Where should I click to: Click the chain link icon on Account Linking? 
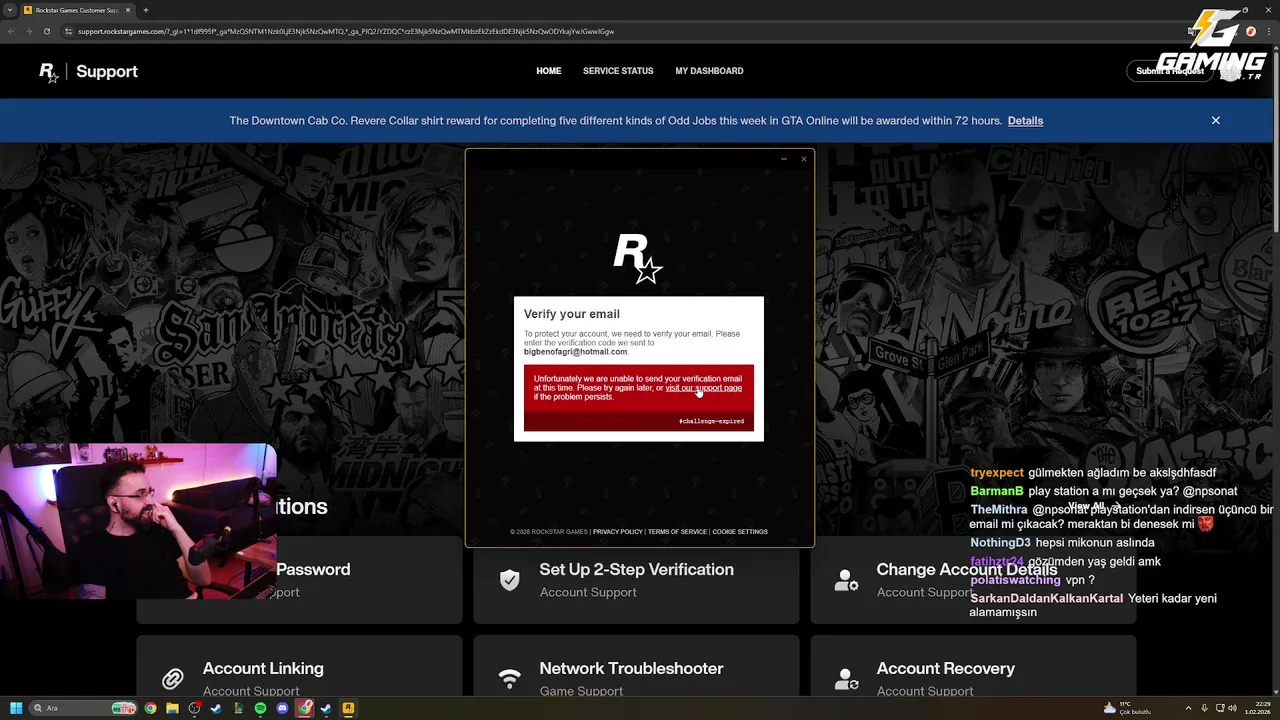pos(173,680)
